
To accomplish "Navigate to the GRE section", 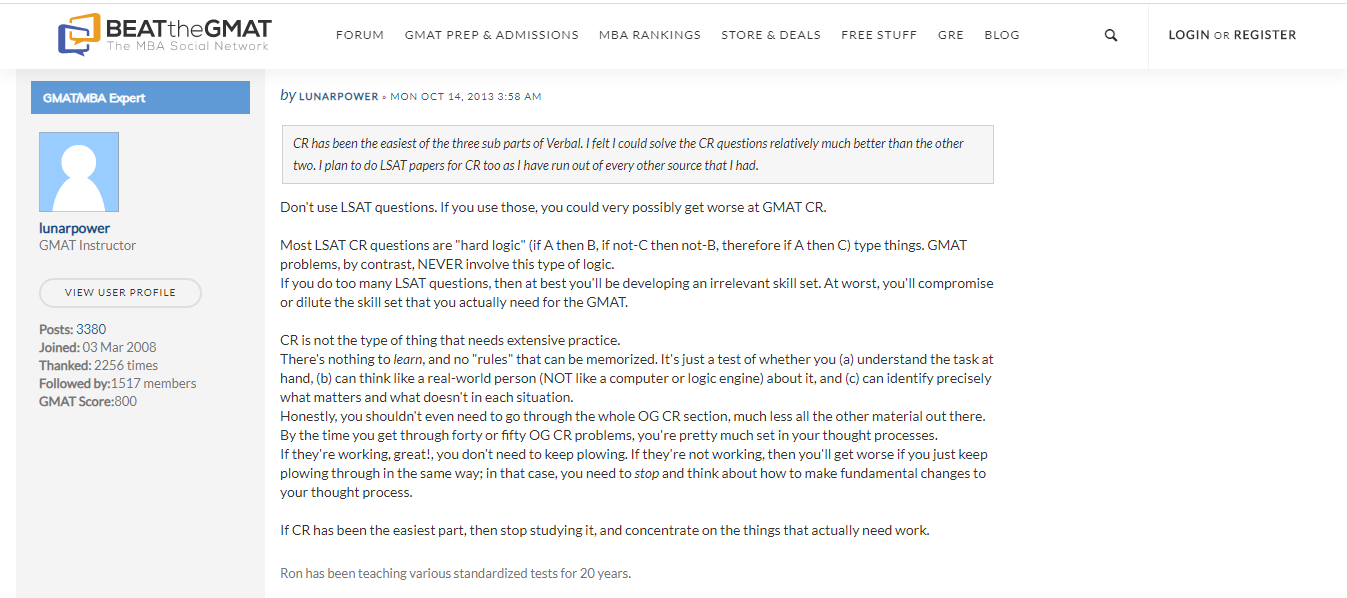I will point(951,35).
